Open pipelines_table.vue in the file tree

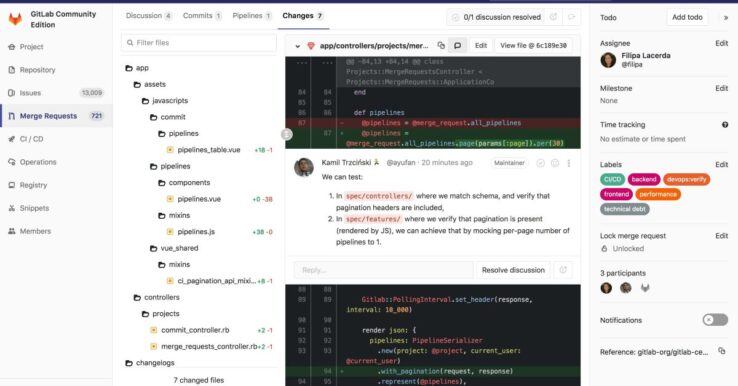(209, 150)
